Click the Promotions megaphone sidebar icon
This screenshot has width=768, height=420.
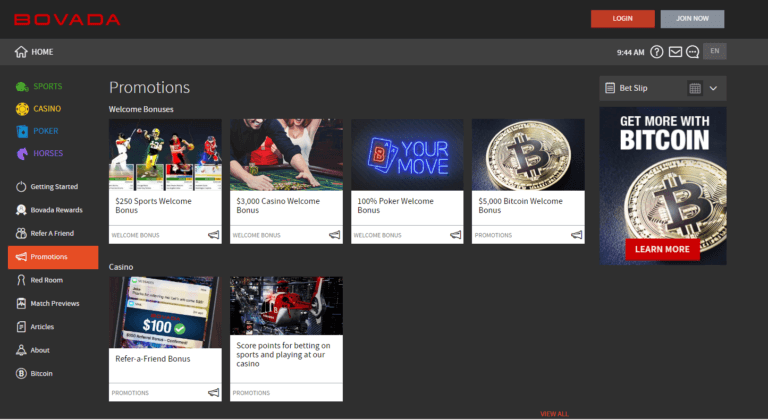click(x=21, y=256)
